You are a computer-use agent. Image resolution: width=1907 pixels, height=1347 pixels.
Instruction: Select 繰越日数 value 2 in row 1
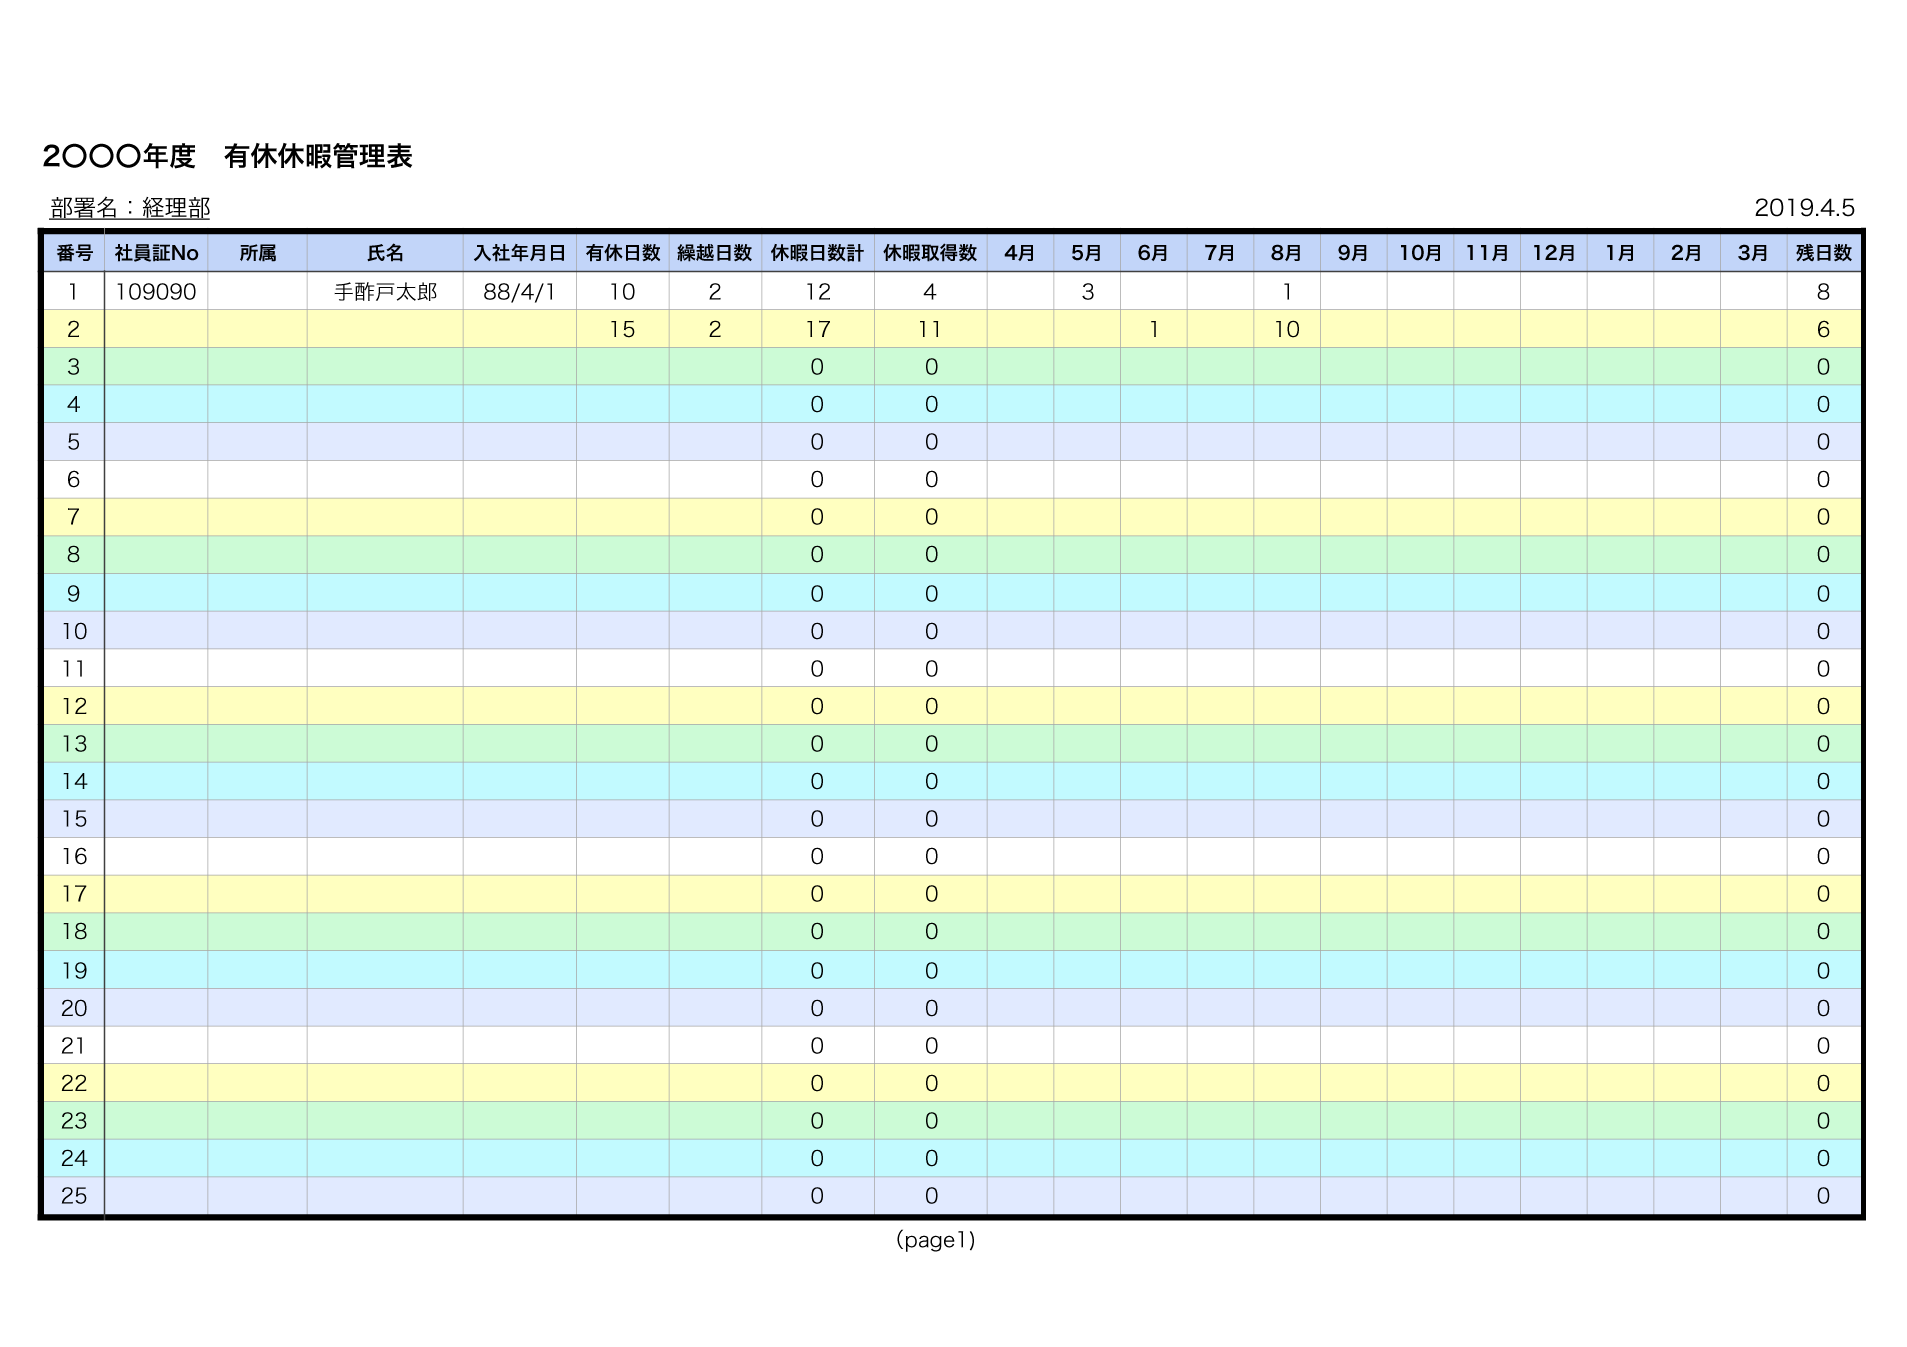pos(714,292)
